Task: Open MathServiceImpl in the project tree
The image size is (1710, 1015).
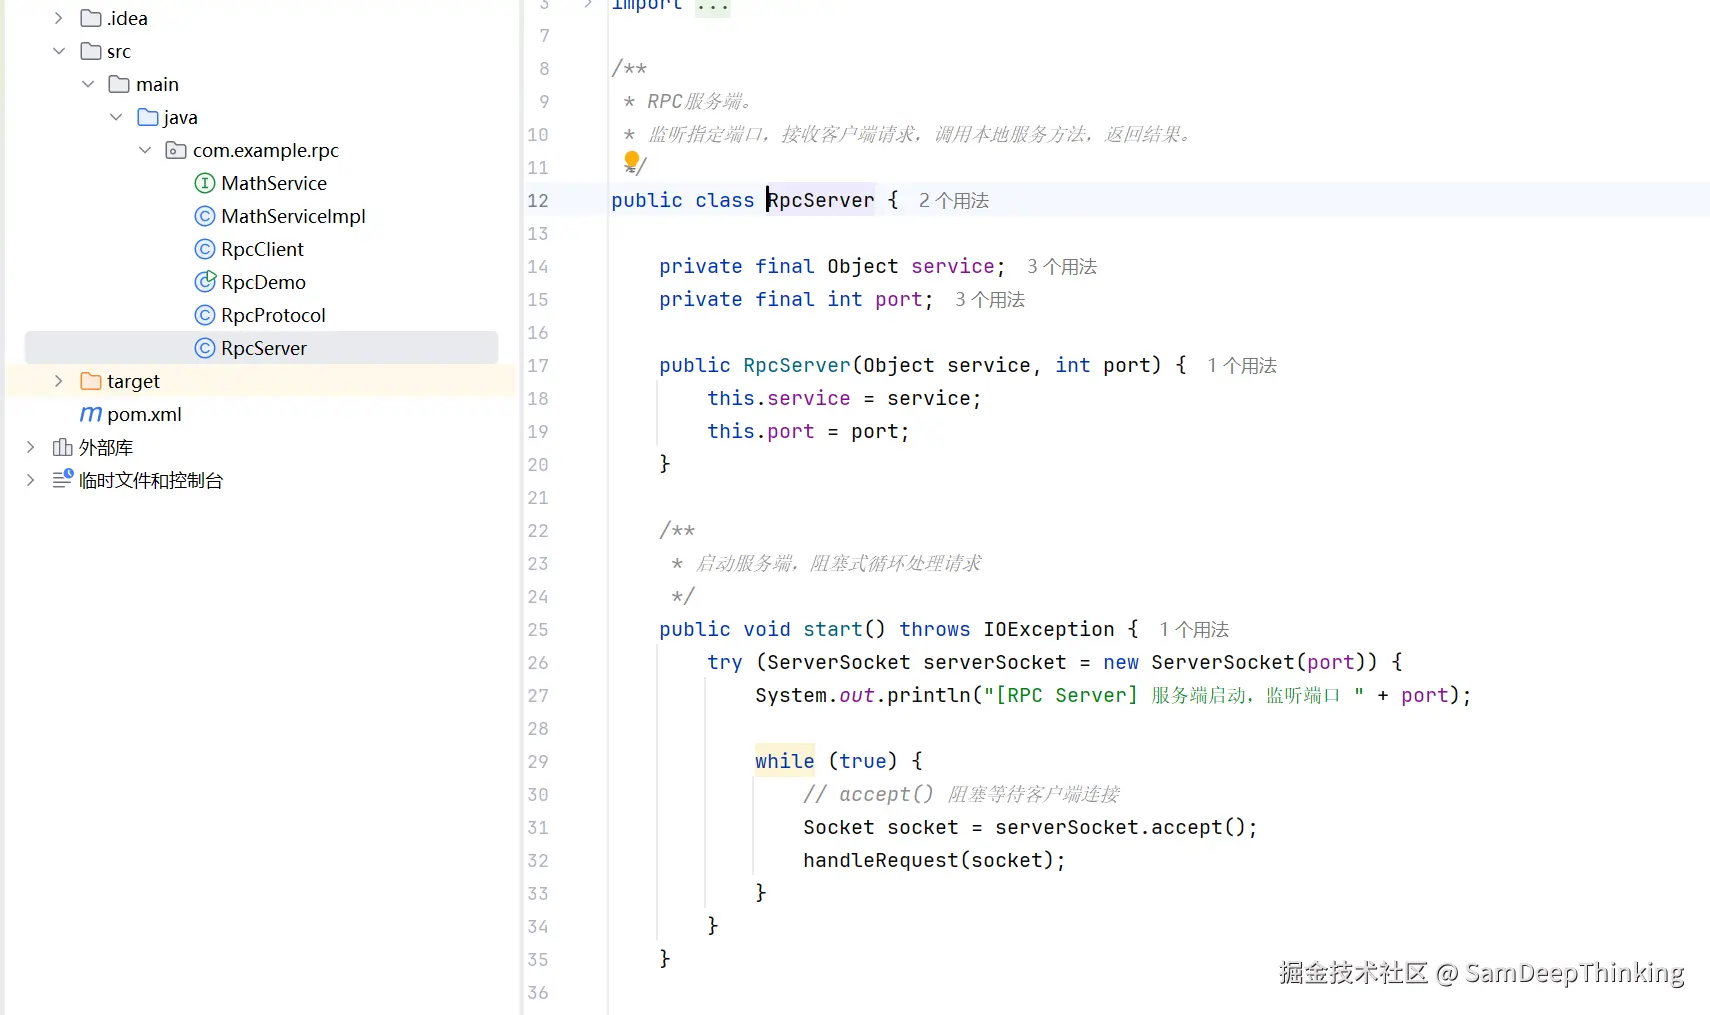Action: tap(293, 216)
